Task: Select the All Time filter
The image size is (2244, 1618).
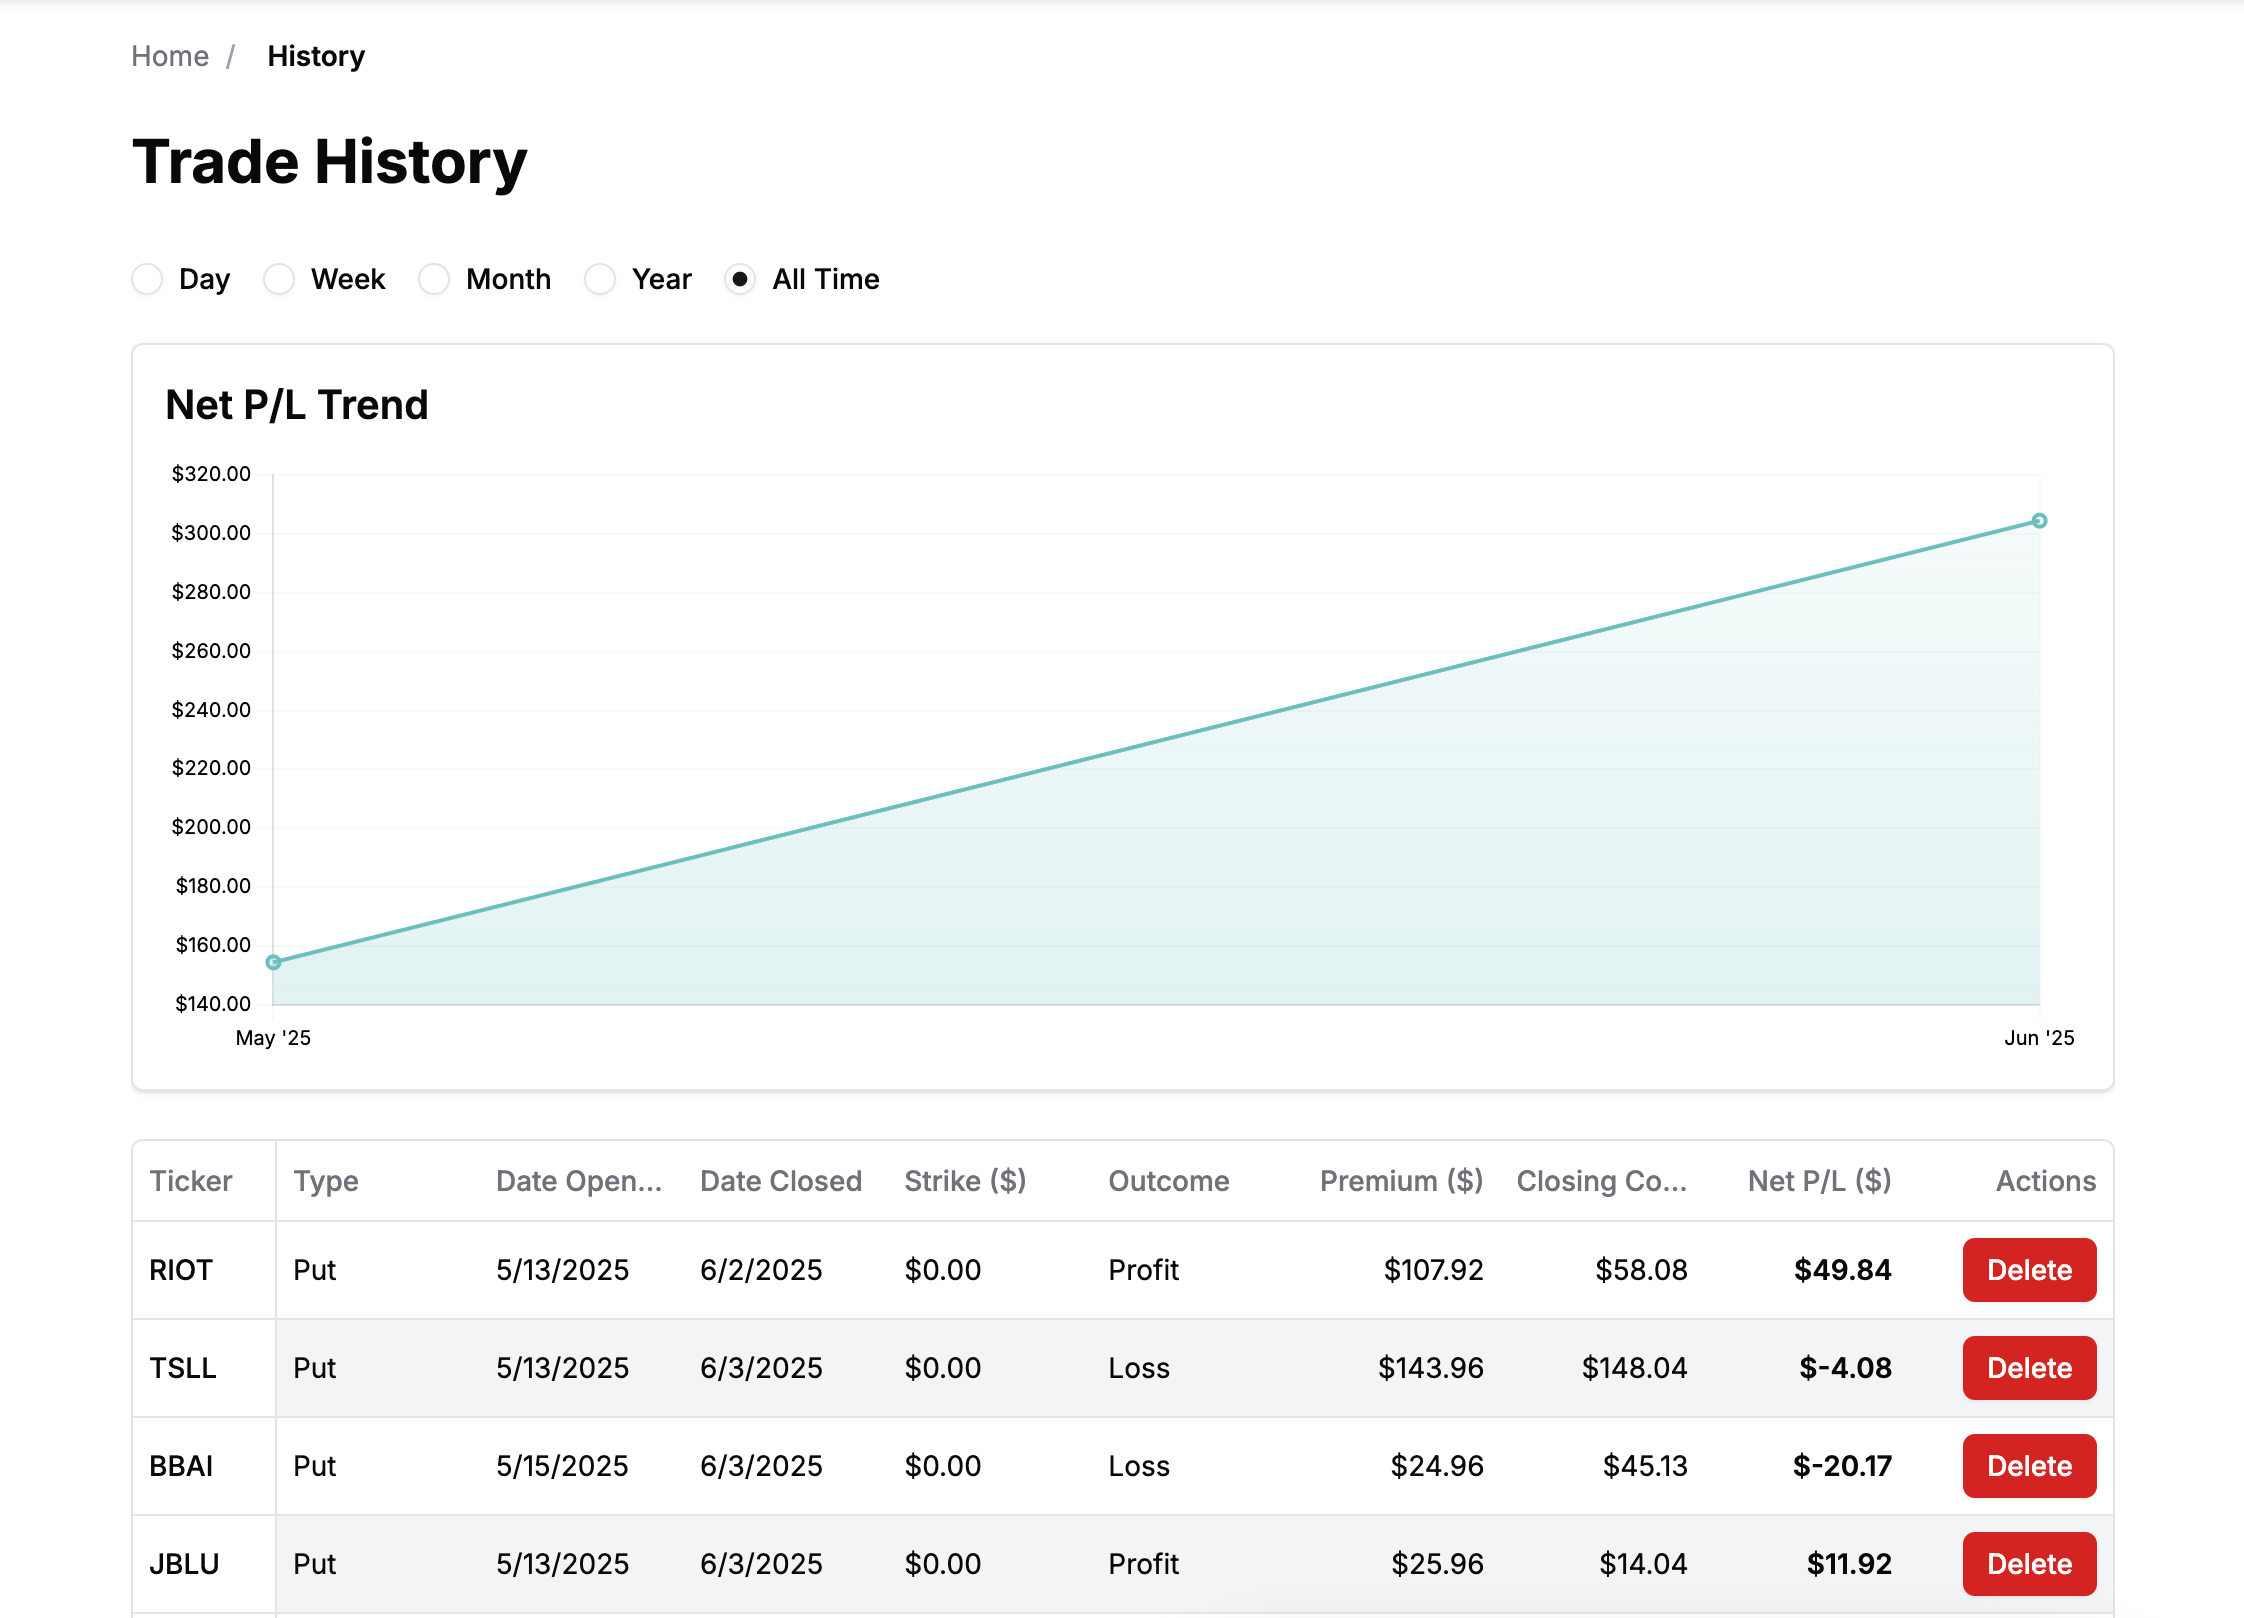Action: click(x=740, y=280)
